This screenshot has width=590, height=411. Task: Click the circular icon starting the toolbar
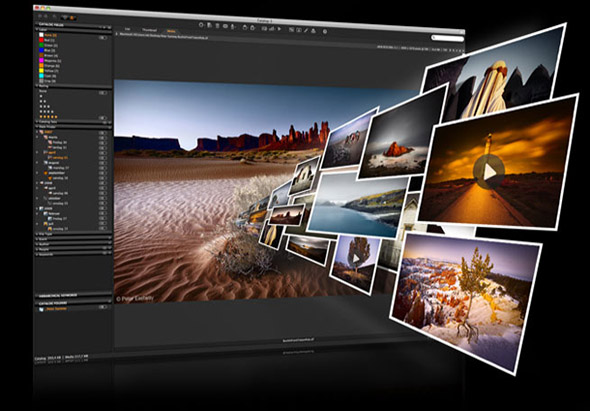[x=201, y=25]
